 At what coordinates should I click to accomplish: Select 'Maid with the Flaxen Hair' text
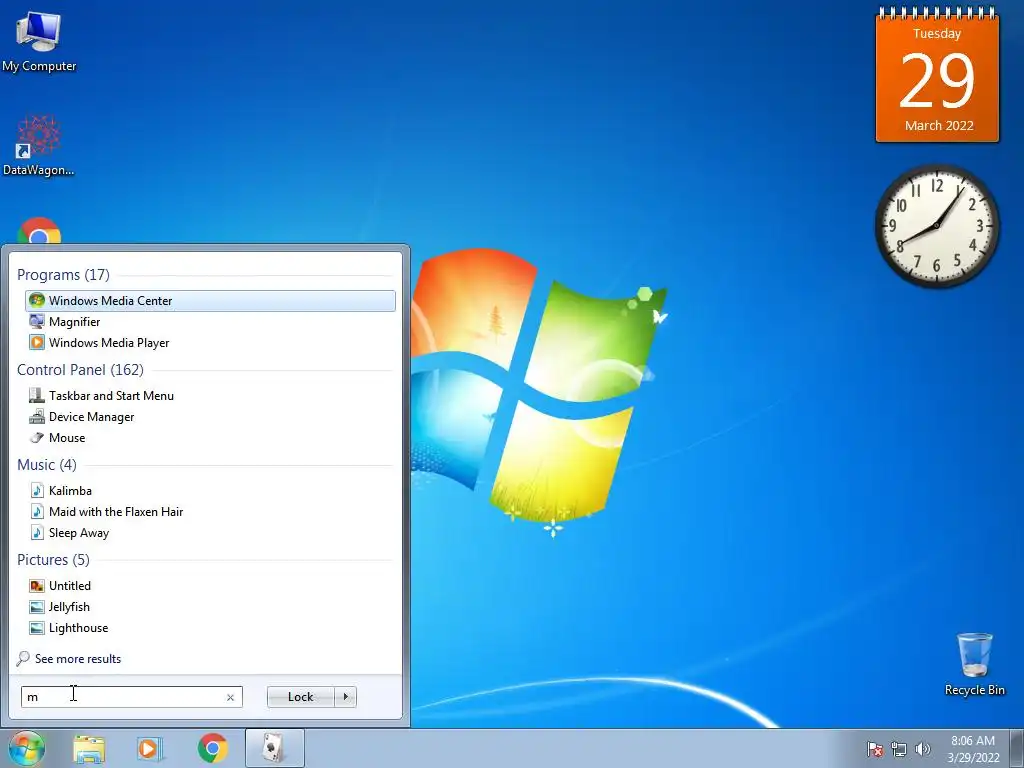pos(116,511)
